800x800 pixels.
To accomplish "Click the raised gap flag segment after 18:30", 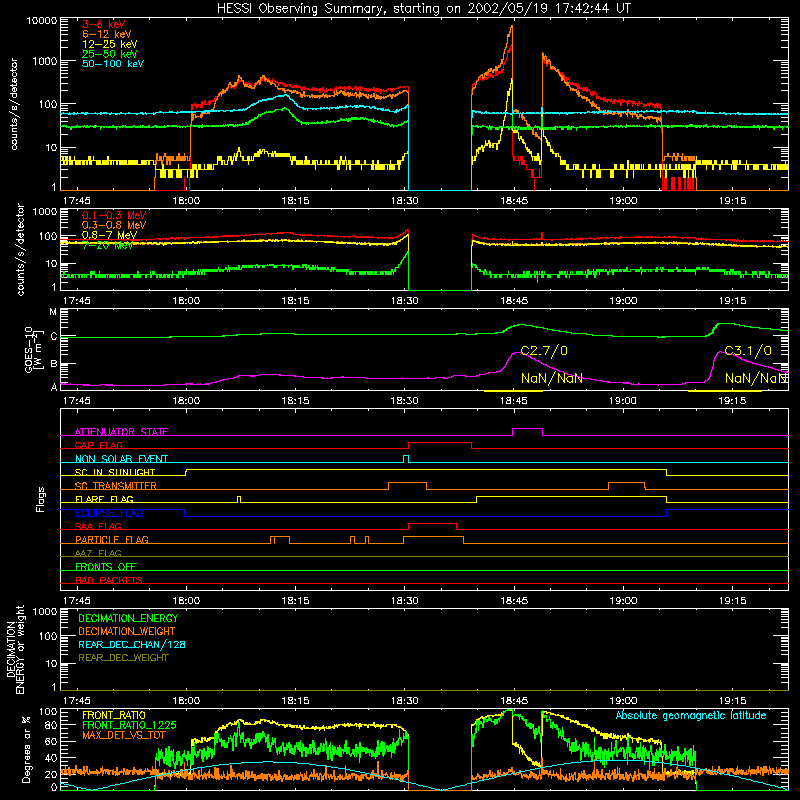I will 439,443.
